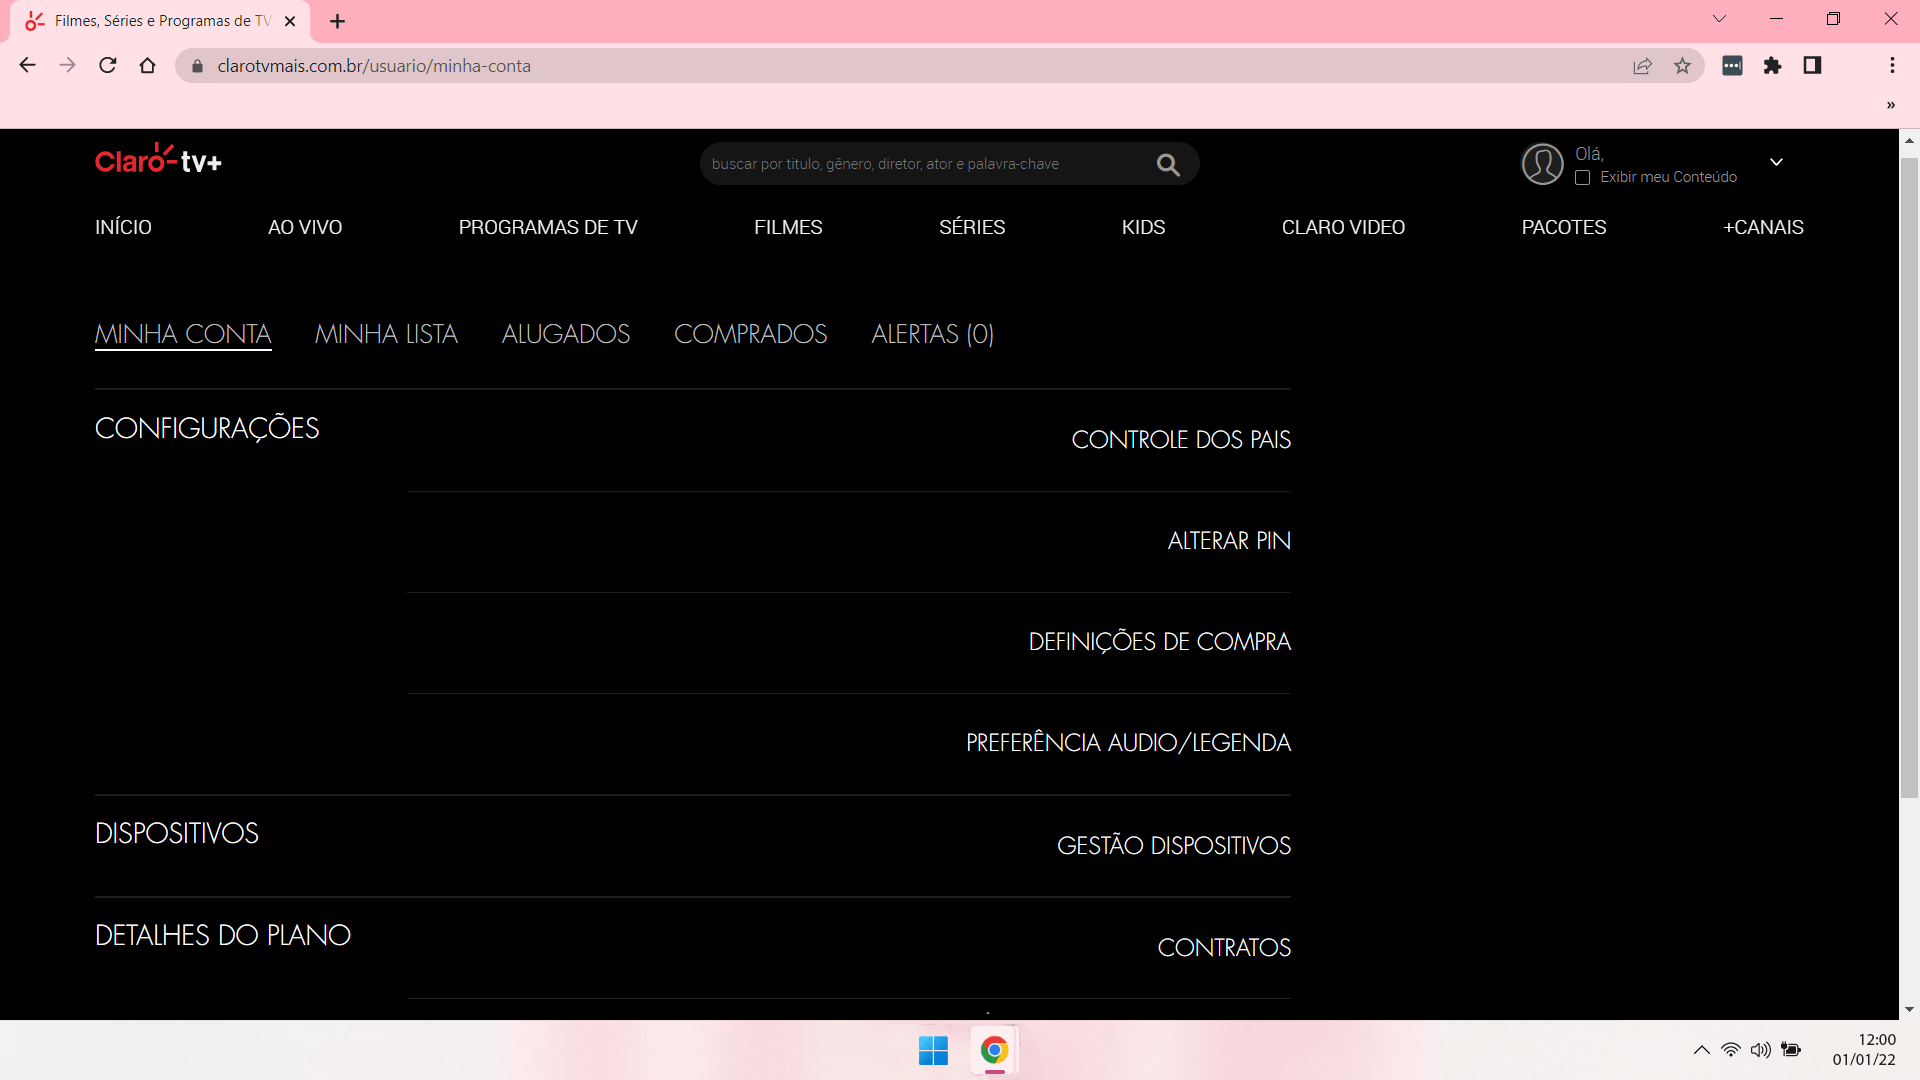1920x1080 pixels.
Task: Switch to the MINHA LISTA tab
Action: [386, 334]
